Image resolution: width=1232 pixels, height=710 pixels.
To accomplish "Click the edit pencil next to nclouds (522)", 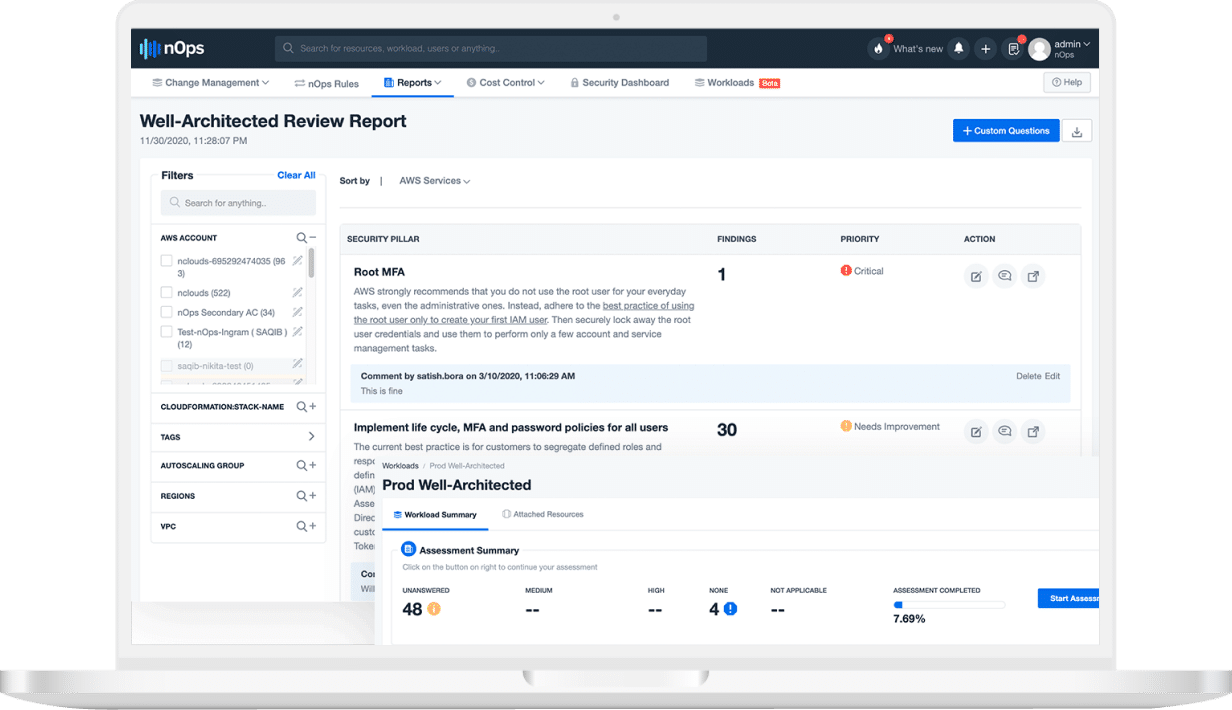I will [x=297, y=293].
